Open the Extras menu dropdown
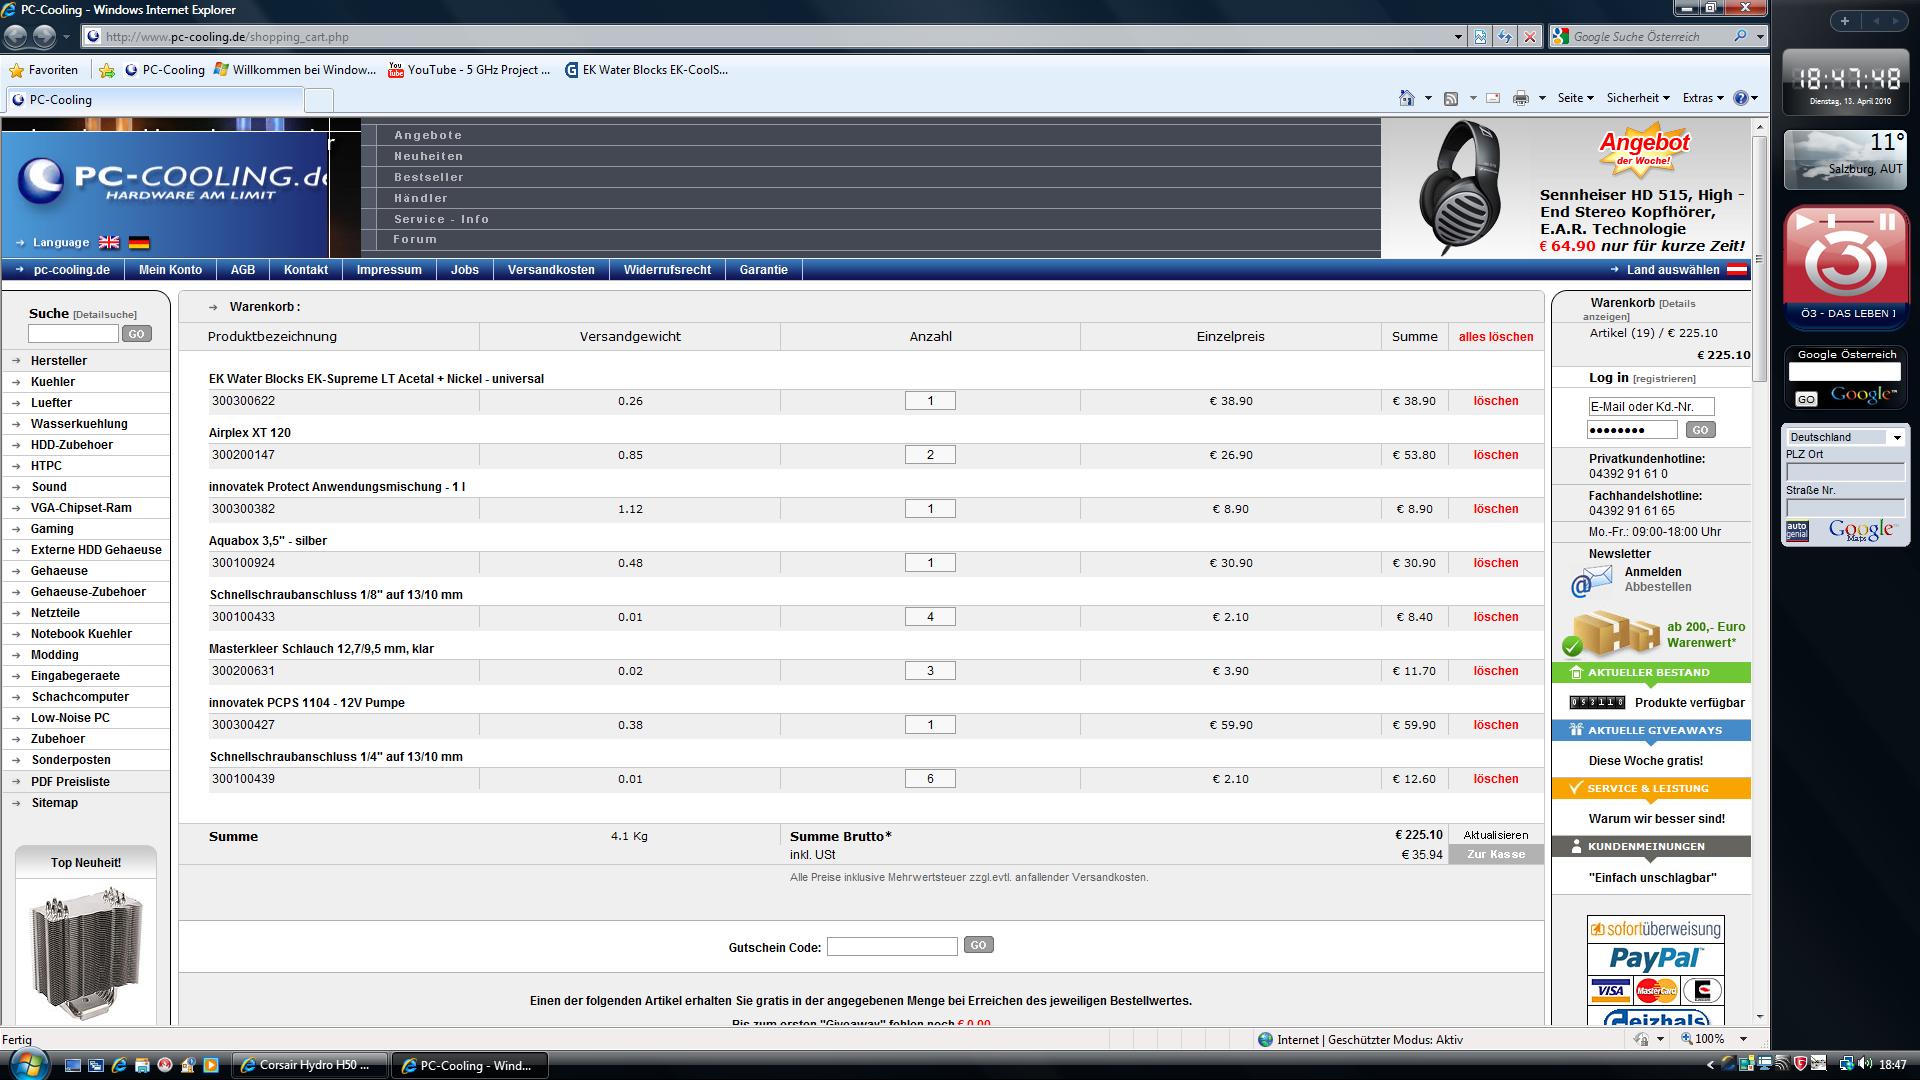 point(1703,98)
